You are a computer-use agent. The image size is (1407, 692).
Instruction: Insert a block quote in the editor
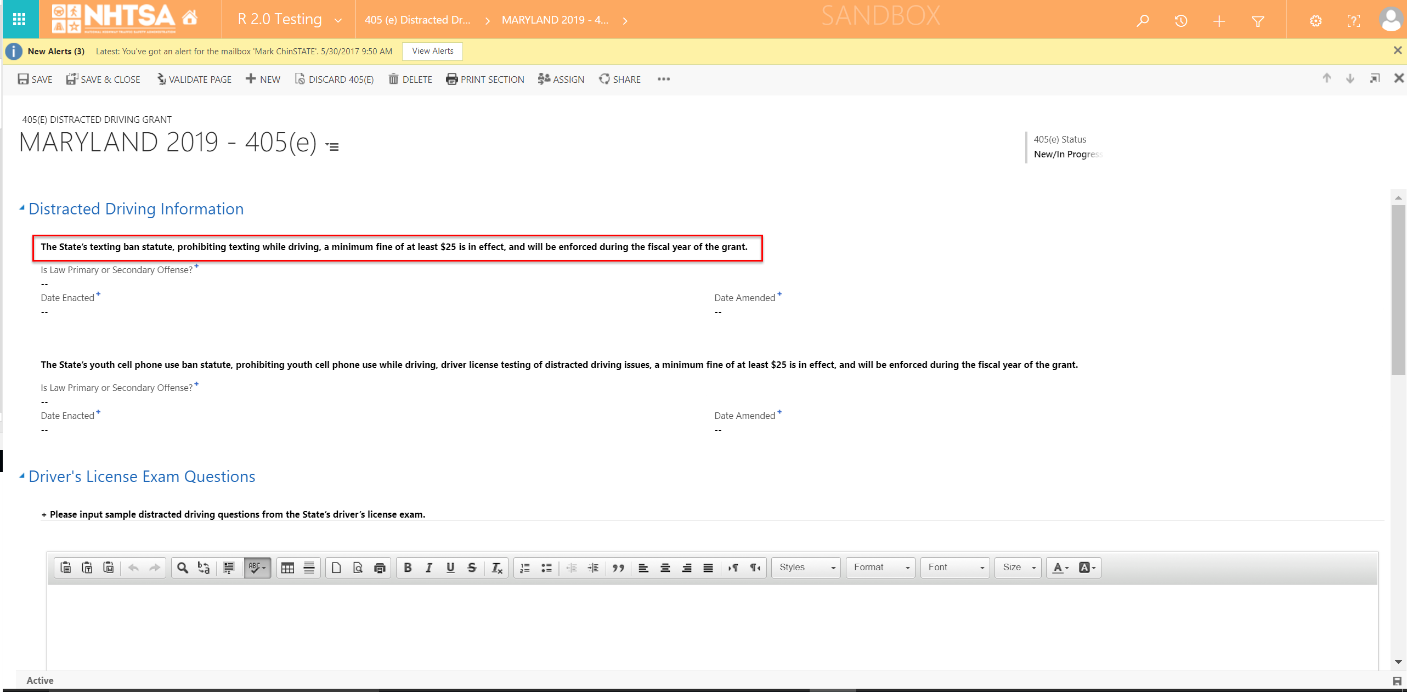tap(618, 568)
